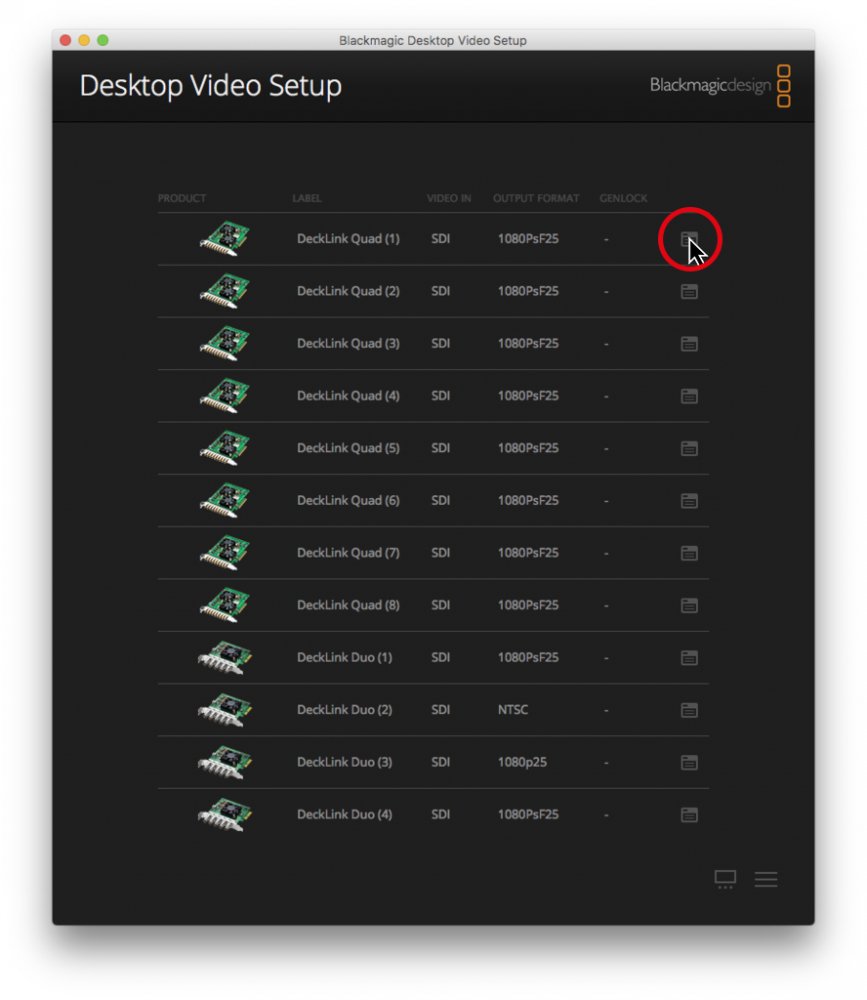
Task: Click "SDI" in the DeckLink Quad (3) row
Action: click(x=441, y=343)
